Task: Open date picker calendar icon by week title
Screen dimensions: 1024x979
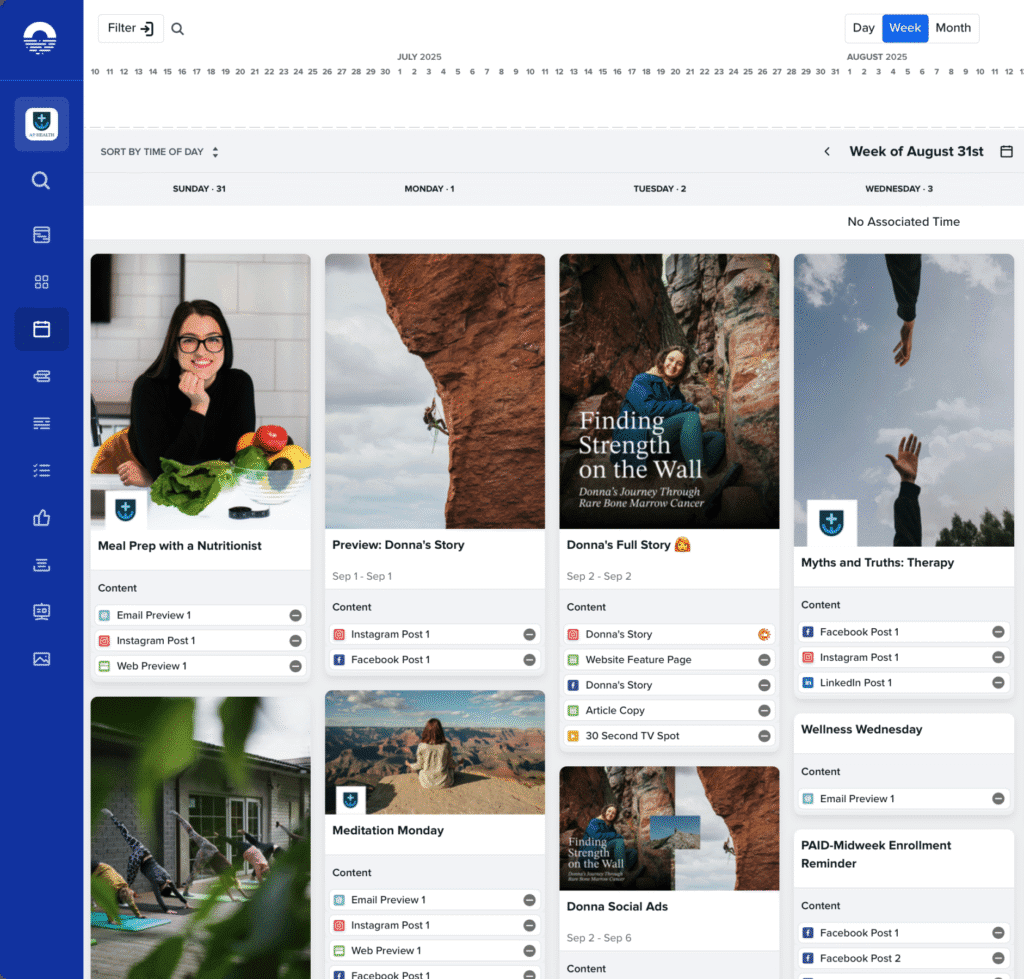Action: tap(1006, 152)
